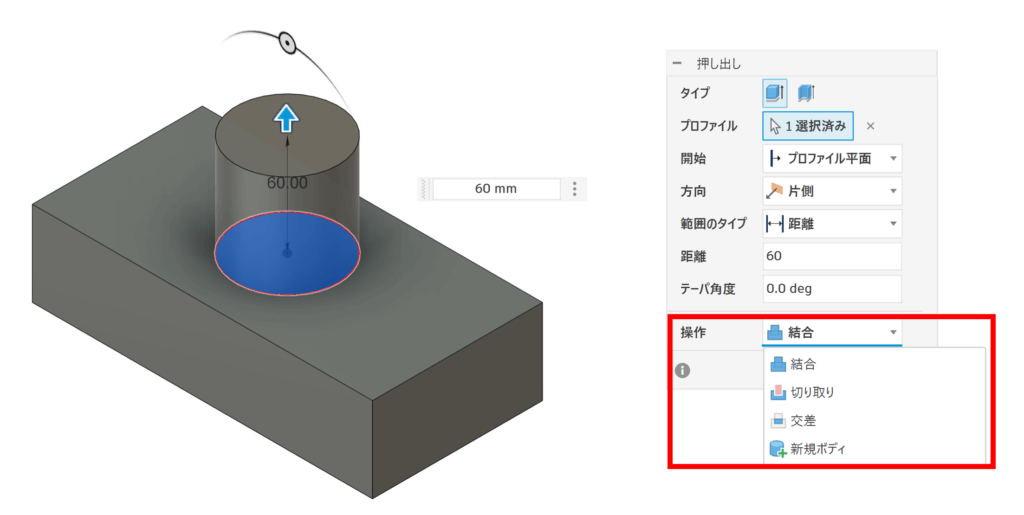The height and width of the screenshot is (515, 1024).
Task: Click the 操作 結合 dropdown
Action: coord(832,332)
